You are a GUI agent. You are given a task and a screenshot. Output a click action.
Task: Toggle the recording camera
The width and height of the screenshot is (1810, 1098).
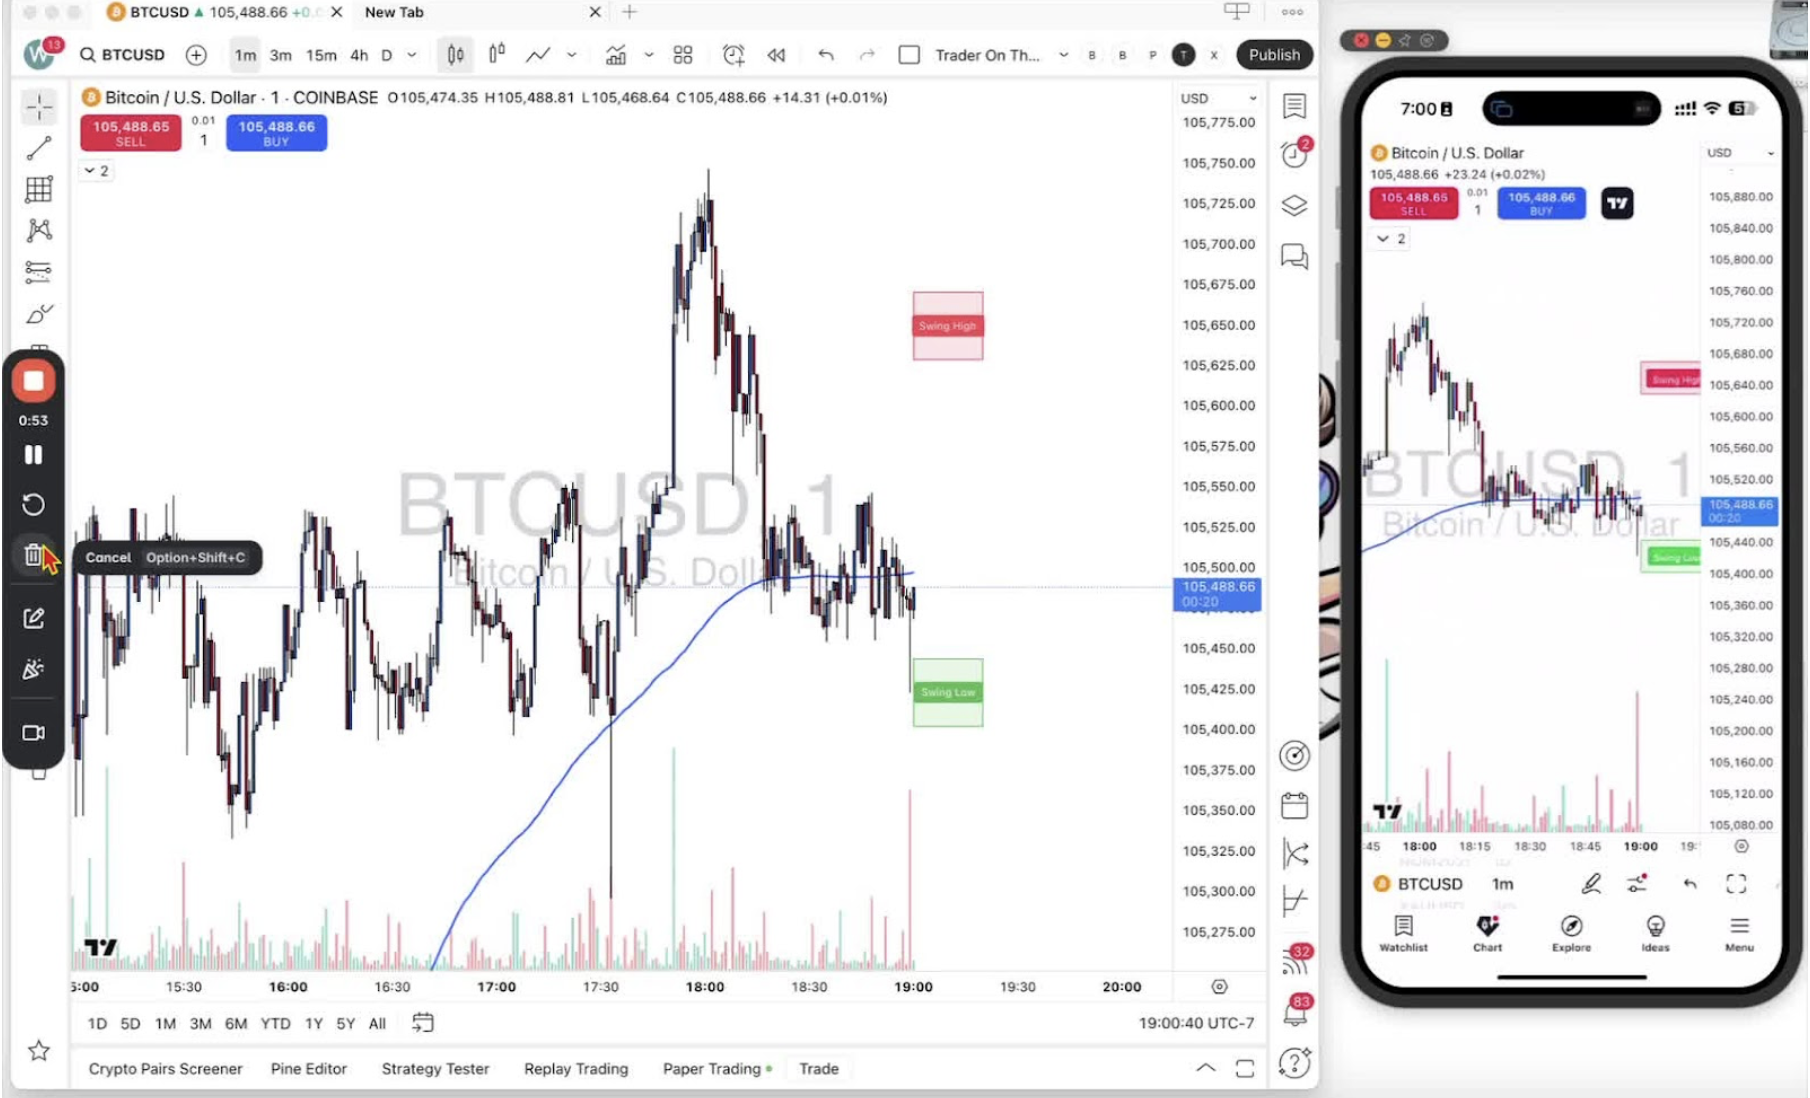(33, 733)
